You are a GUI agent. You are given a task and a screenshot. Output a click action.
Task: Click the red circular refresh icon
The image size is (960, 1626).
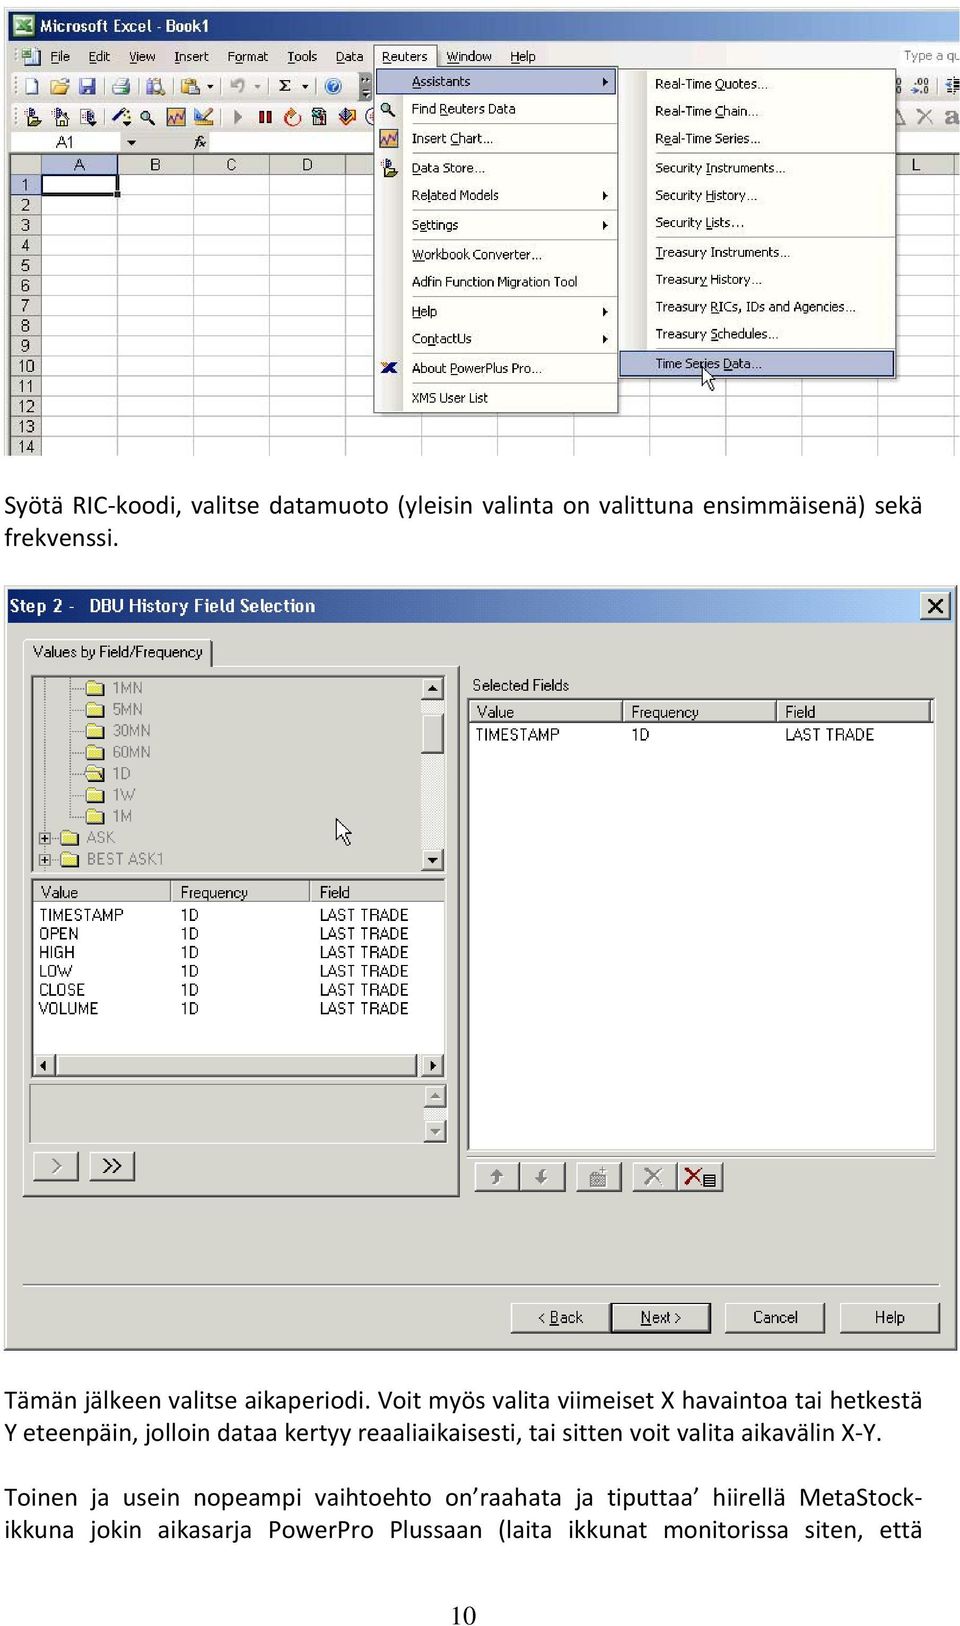point(292,117)
